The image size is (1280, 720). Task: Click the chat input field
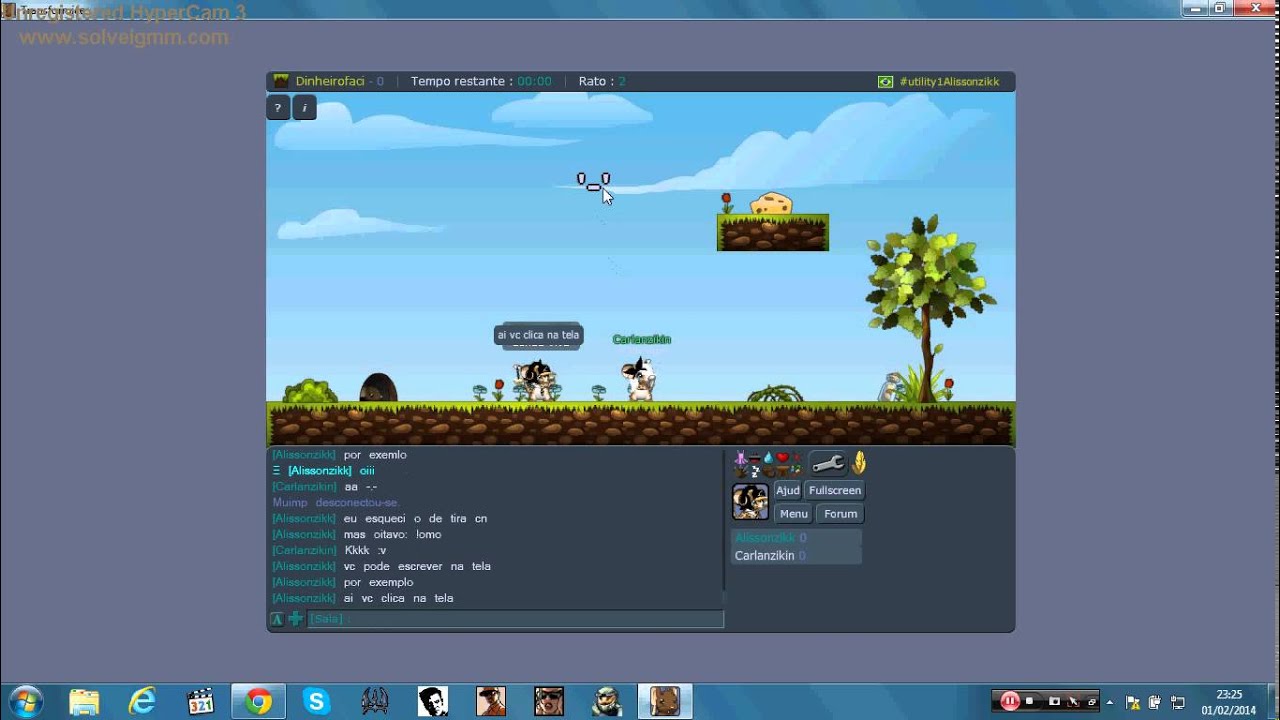[x=515, y=619]
